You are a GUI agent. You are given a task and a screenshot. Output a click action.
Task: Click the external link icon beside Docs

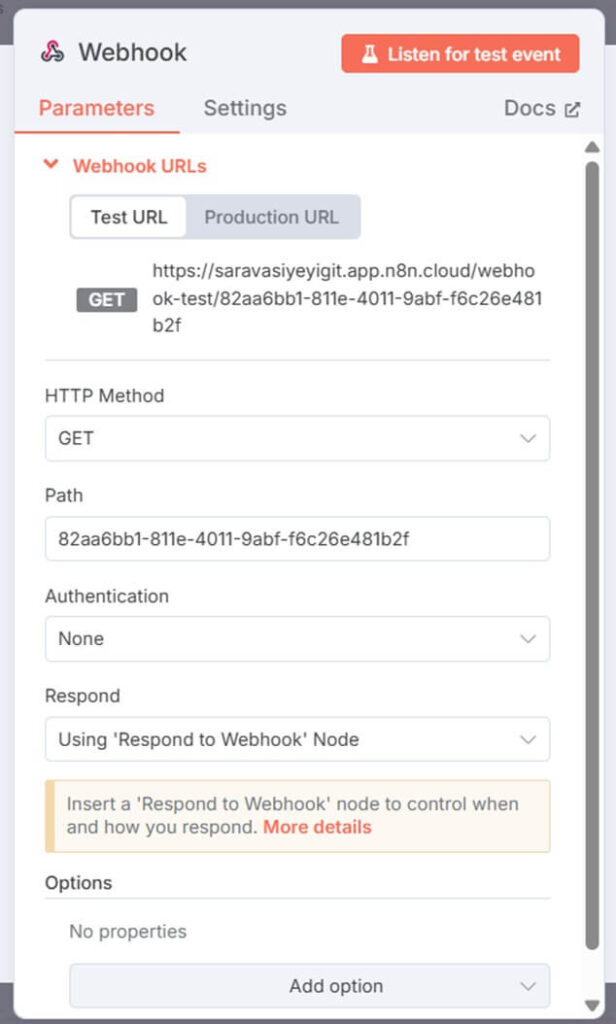coord(572,109)
